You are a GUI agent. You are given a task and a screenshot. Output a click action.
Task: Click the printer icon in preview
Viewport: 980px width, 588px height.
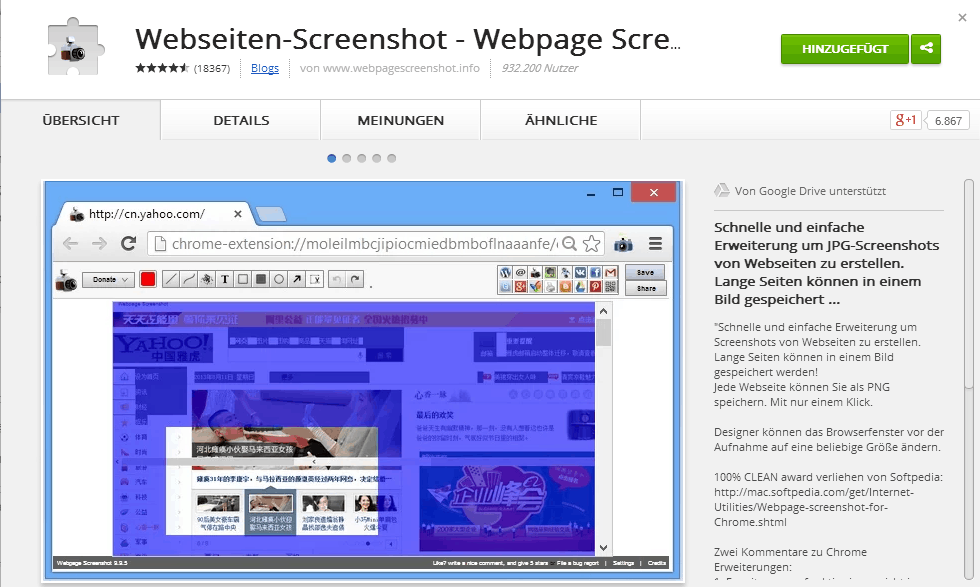point(551,287)
